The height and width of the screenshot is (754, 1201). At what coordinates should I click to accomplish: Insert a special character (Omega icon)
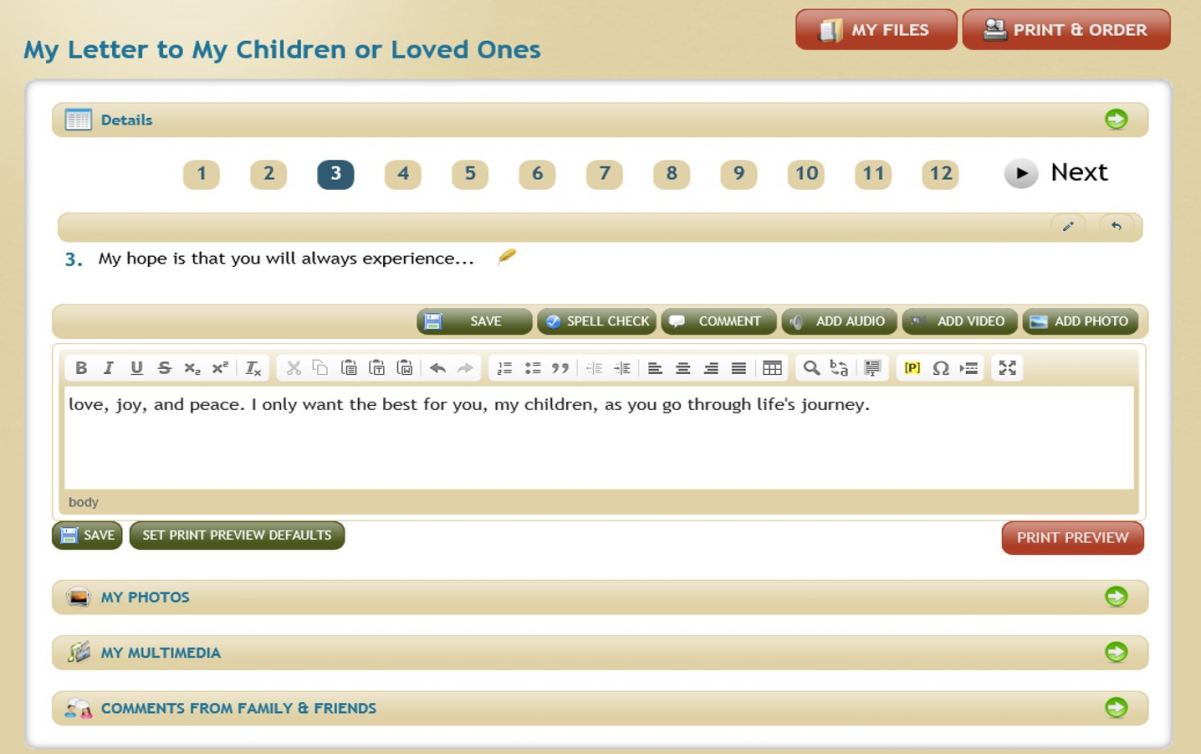[x=940, y=368]
